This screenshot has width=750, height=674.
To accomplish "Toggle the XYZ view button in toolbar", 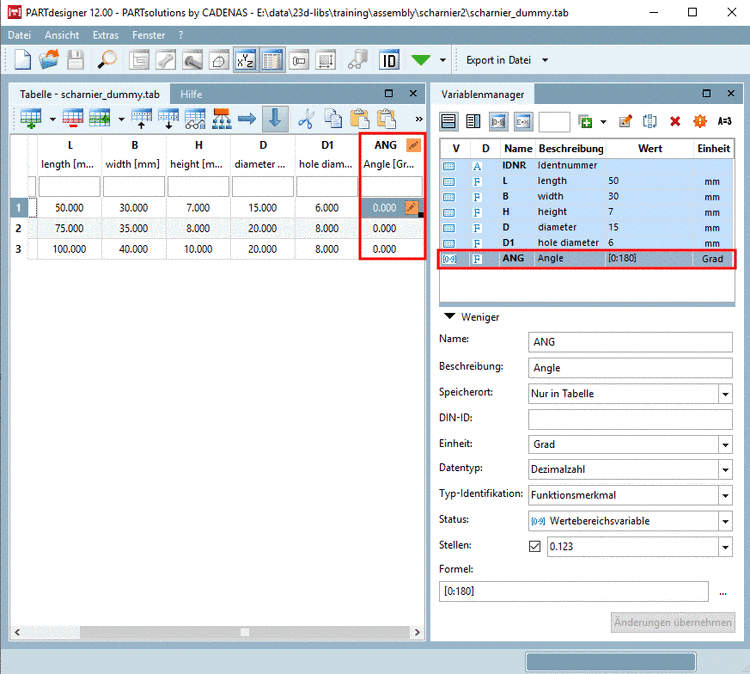I will pos(244,60).
